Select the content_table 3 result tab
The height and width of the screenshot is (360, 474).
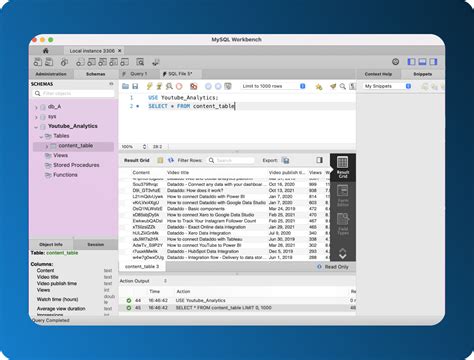pyautogui.click(x=142, y=267)
